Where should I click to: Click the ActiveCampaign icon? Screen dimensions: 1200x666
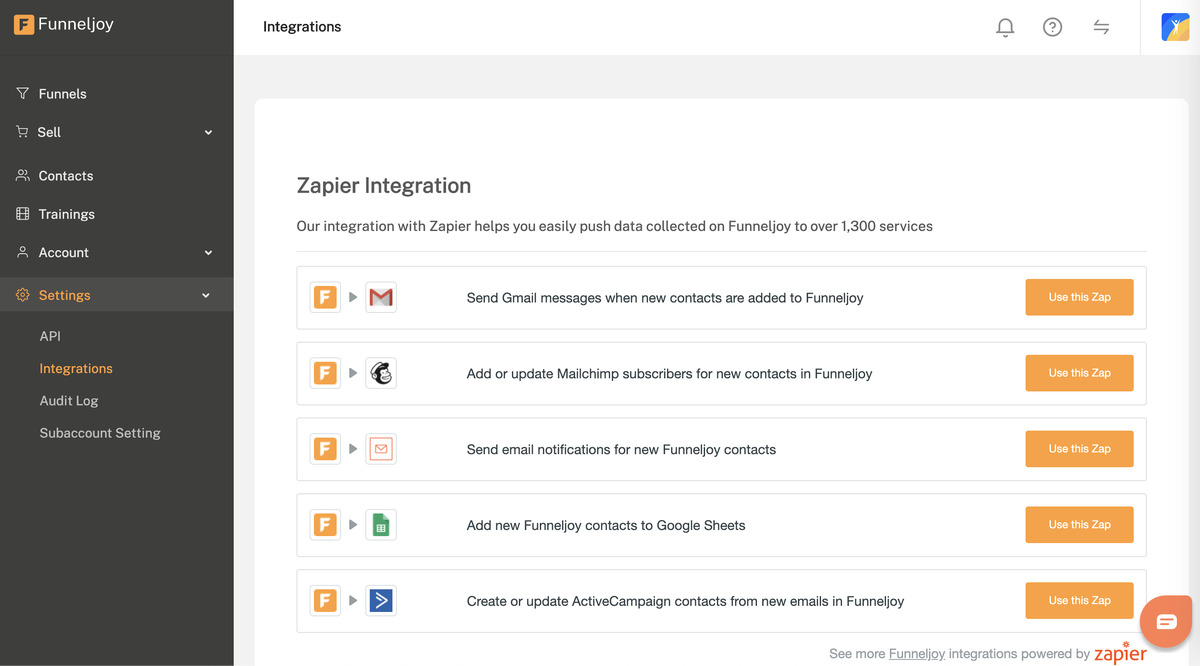coord(381,601)
